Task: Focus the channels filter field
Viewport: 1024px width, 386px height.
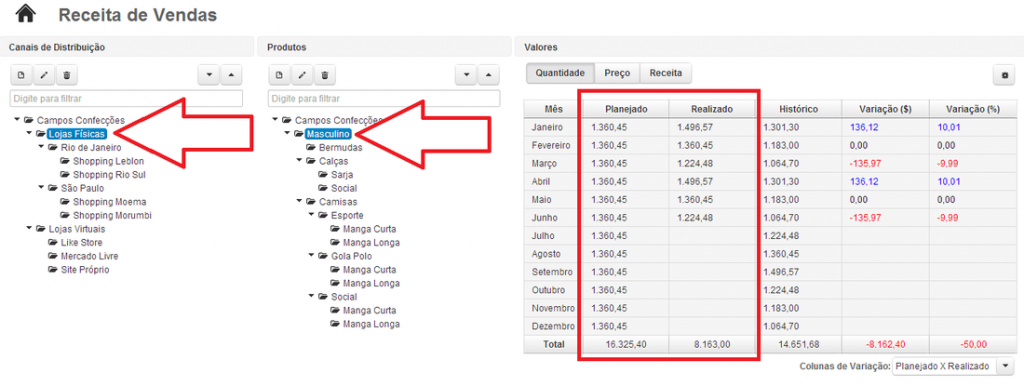Action: [126, 99]
